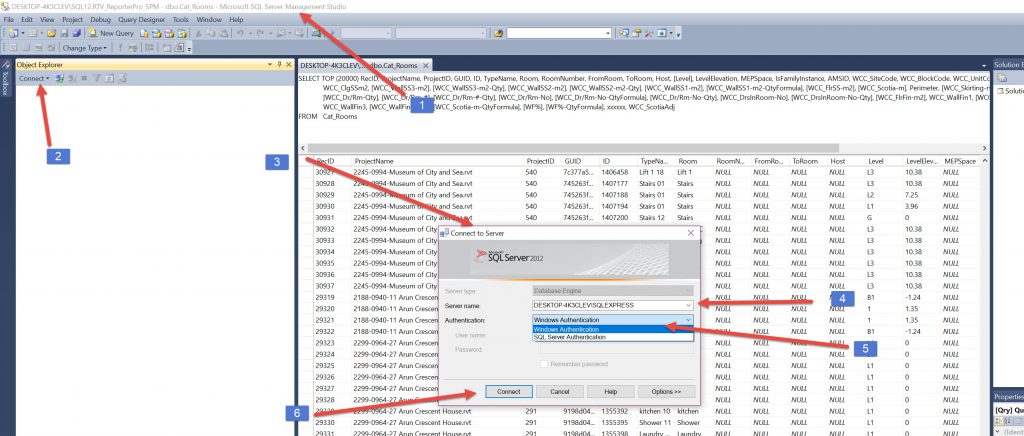Open the Tools menu
The image size is (1024, 436).
(179, 19)
